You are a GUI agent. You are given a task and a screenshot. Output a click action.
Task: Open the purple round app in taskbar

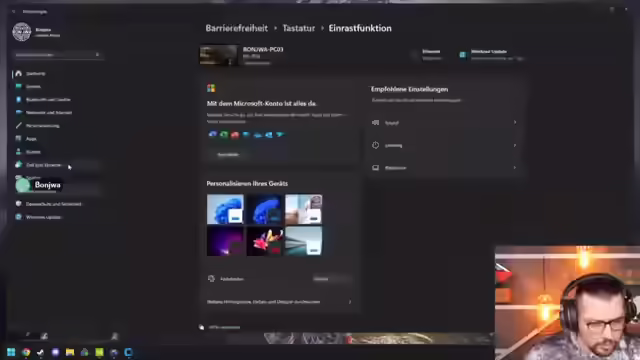pyautogui.click(x=55, y=352)
